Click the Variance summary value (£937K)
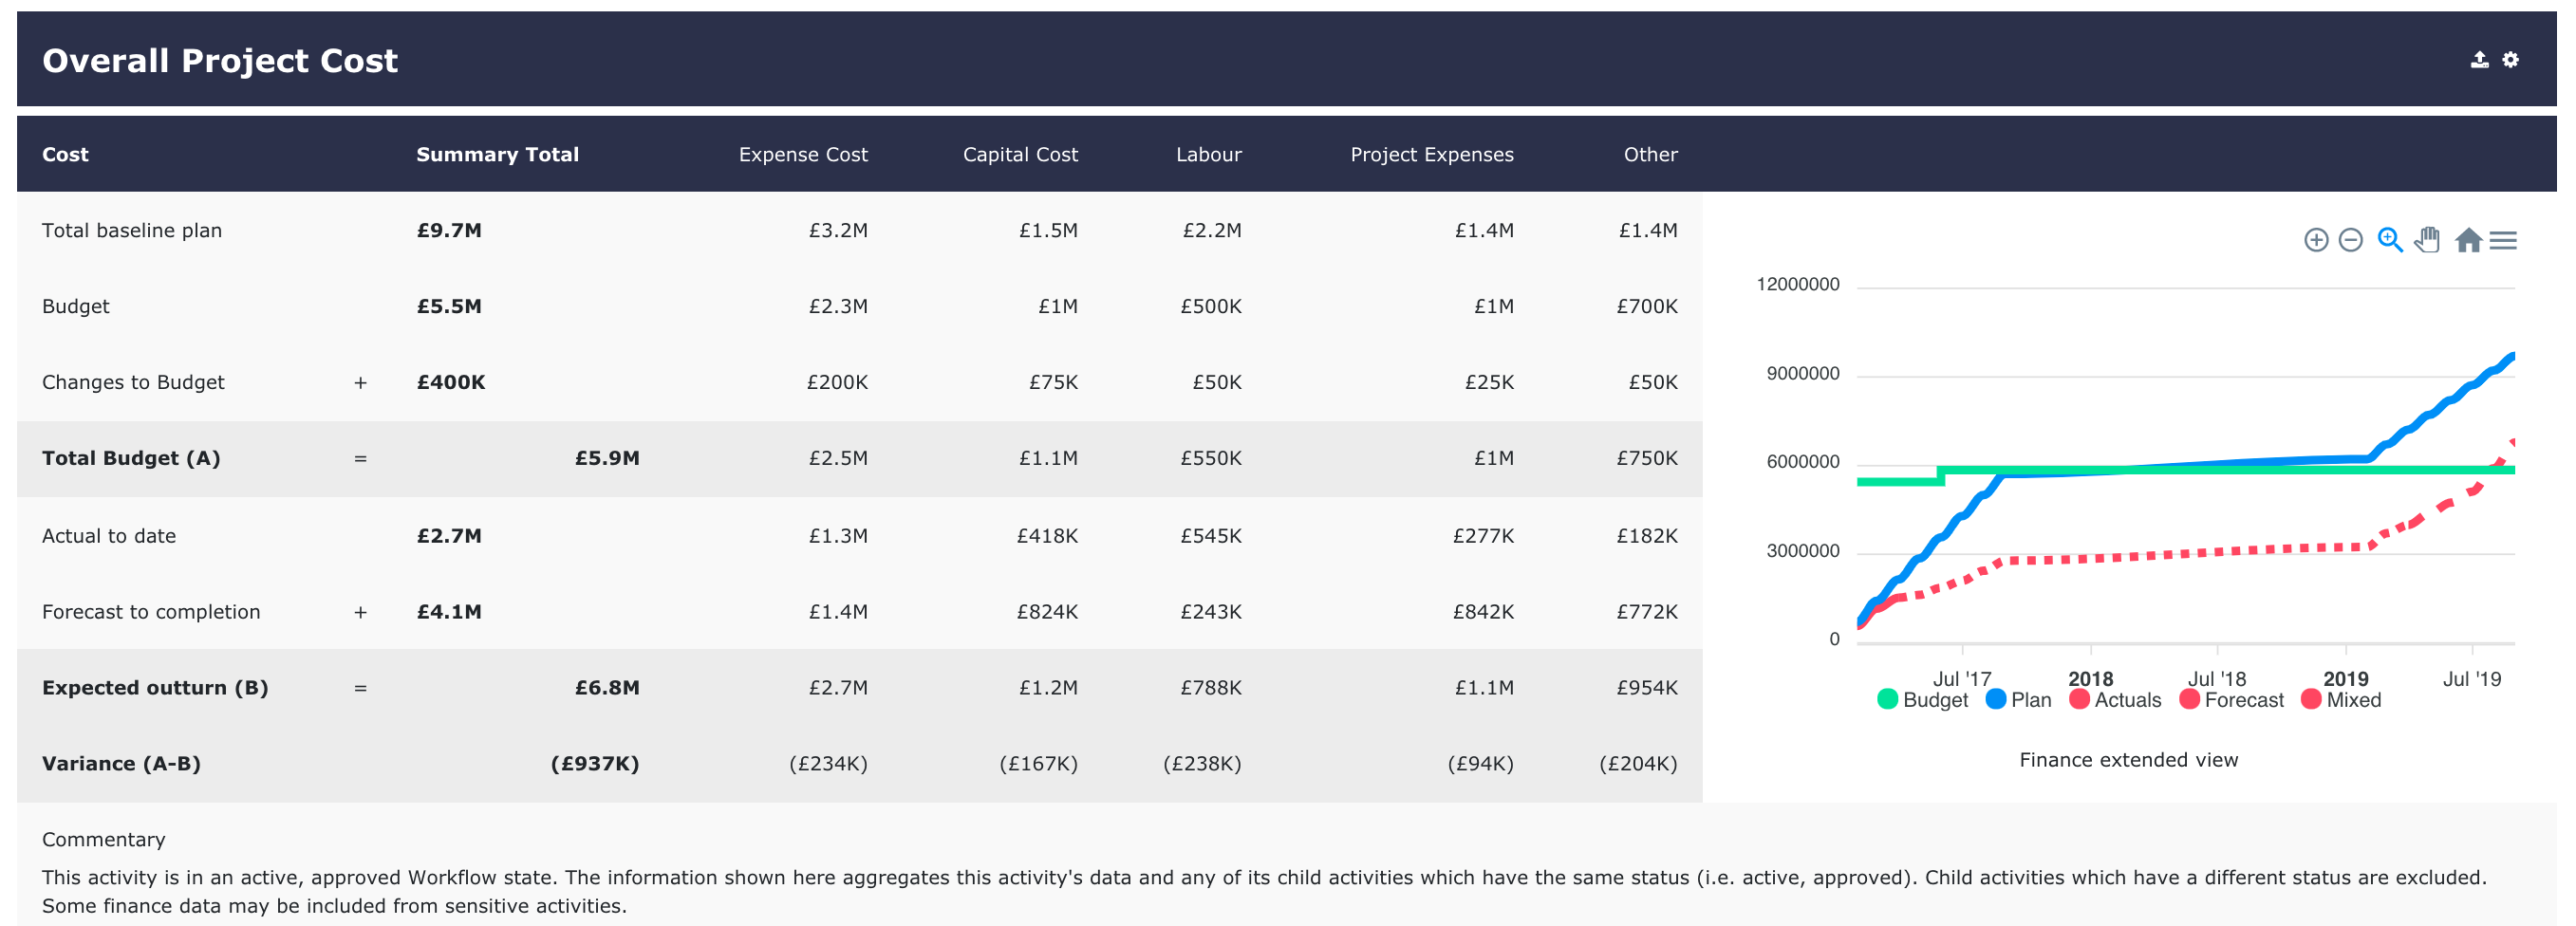The image size is (2576, 926). point(594,764)
